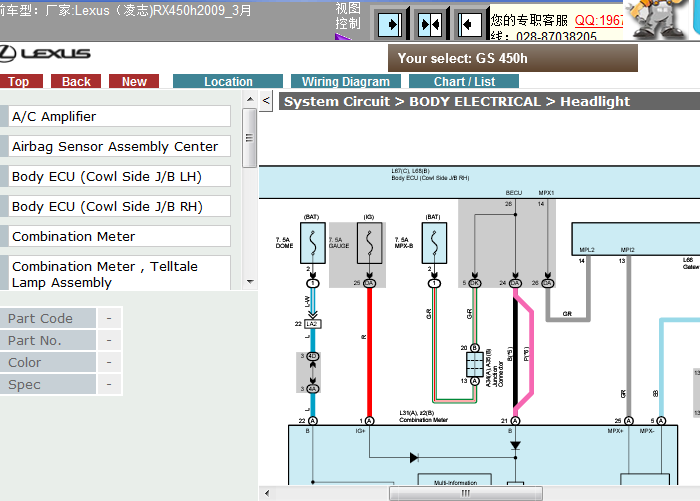
Task: Click the center-view double arrow icon
Action: pos(430,24)
